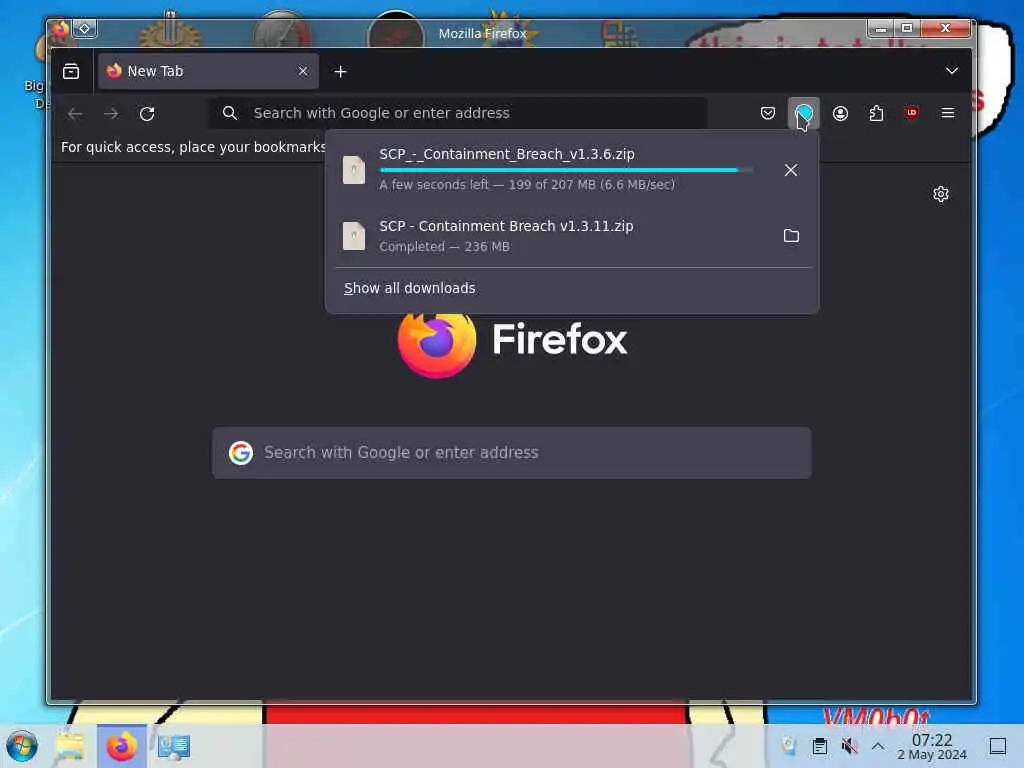Click the Firefox icon in the title bar
This screenshot has width=1024, height=768.
[61, 28]
